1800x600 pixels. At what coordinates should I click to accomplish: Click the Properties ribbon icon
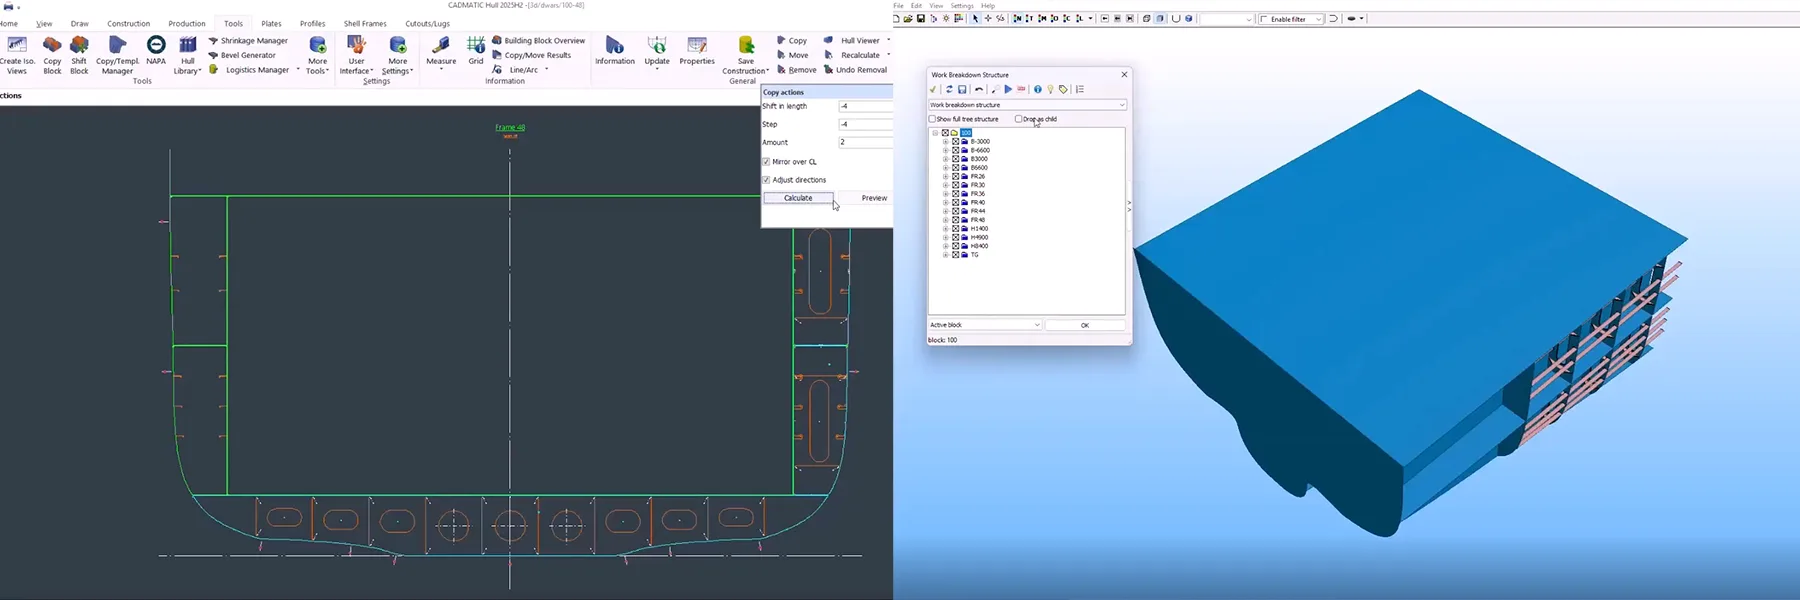[x=697, y=51]
